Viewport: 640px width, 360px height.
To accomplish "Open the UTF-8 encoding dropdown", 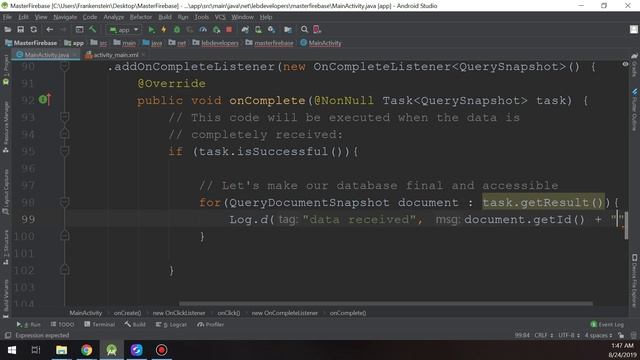I will [569, 335].
